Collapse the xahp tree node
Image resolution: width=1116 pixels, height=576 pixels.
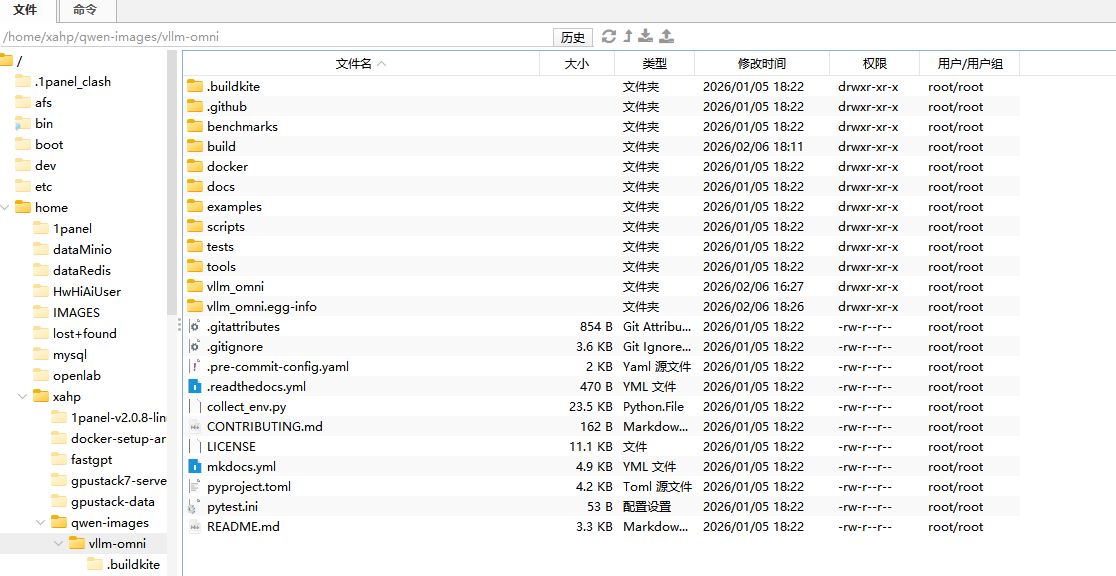click(x=23, y=397)
